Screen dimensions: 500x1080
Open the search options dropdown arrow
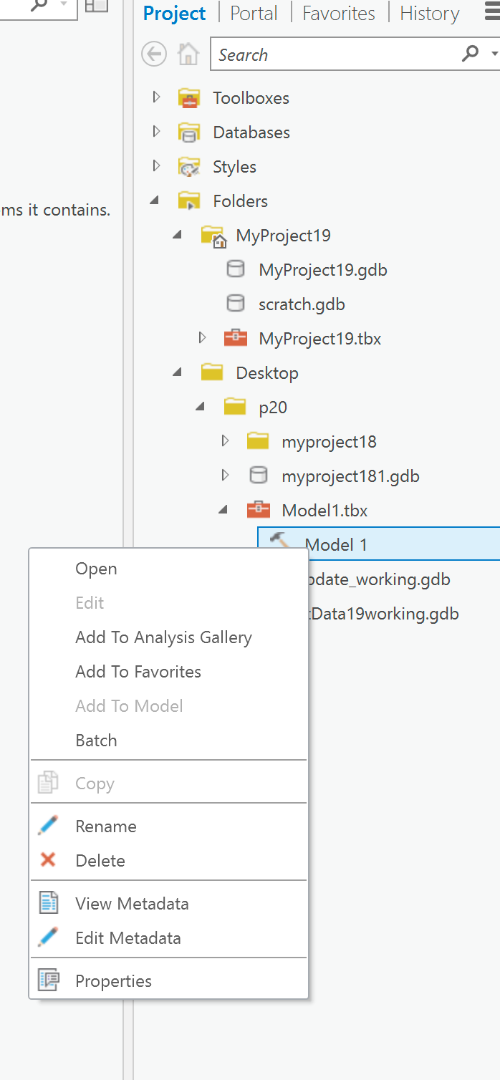[494, 54]
